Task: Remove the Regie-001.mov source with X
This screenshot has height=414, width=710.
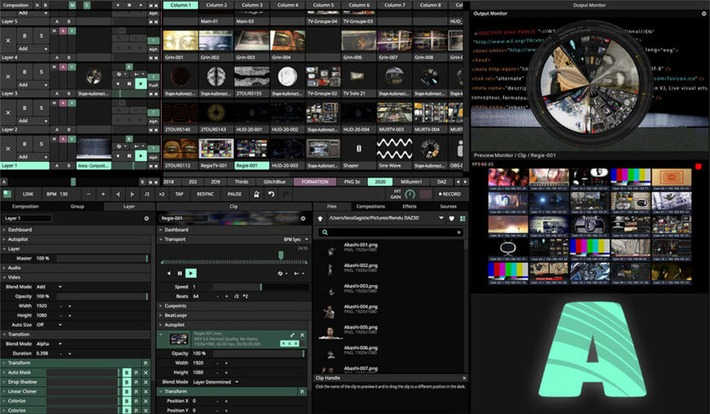Action: coord(302,335)
